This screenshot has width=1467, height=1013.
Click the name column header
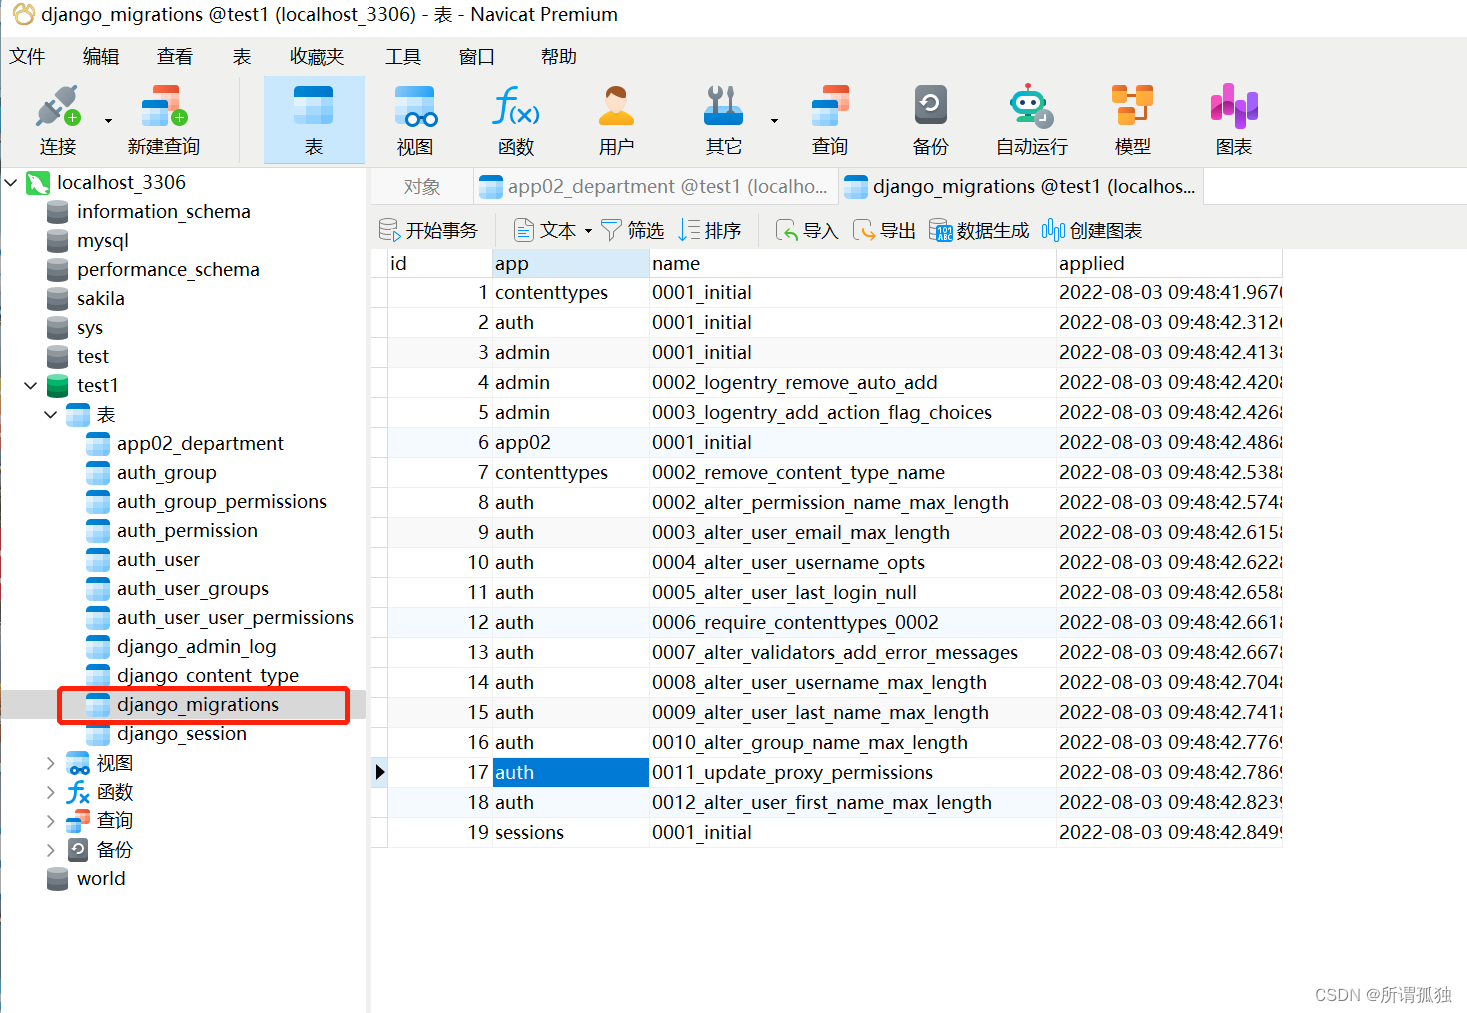853,264
